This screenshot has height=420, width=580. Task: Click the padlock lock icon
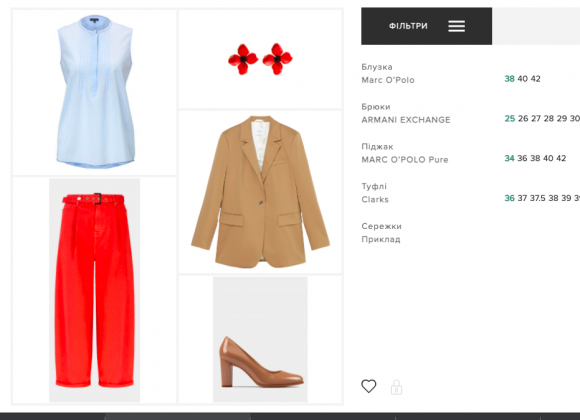396,387
